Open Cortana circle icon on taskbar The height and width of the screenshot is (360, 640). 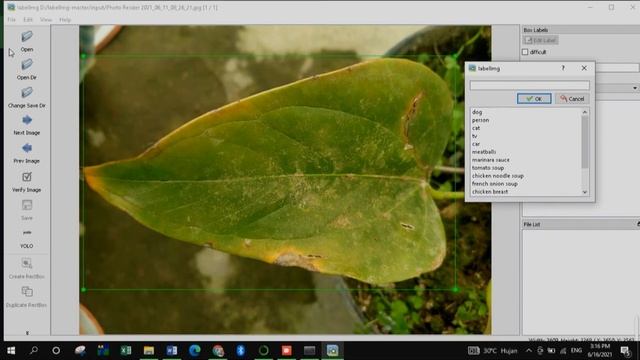56,350
